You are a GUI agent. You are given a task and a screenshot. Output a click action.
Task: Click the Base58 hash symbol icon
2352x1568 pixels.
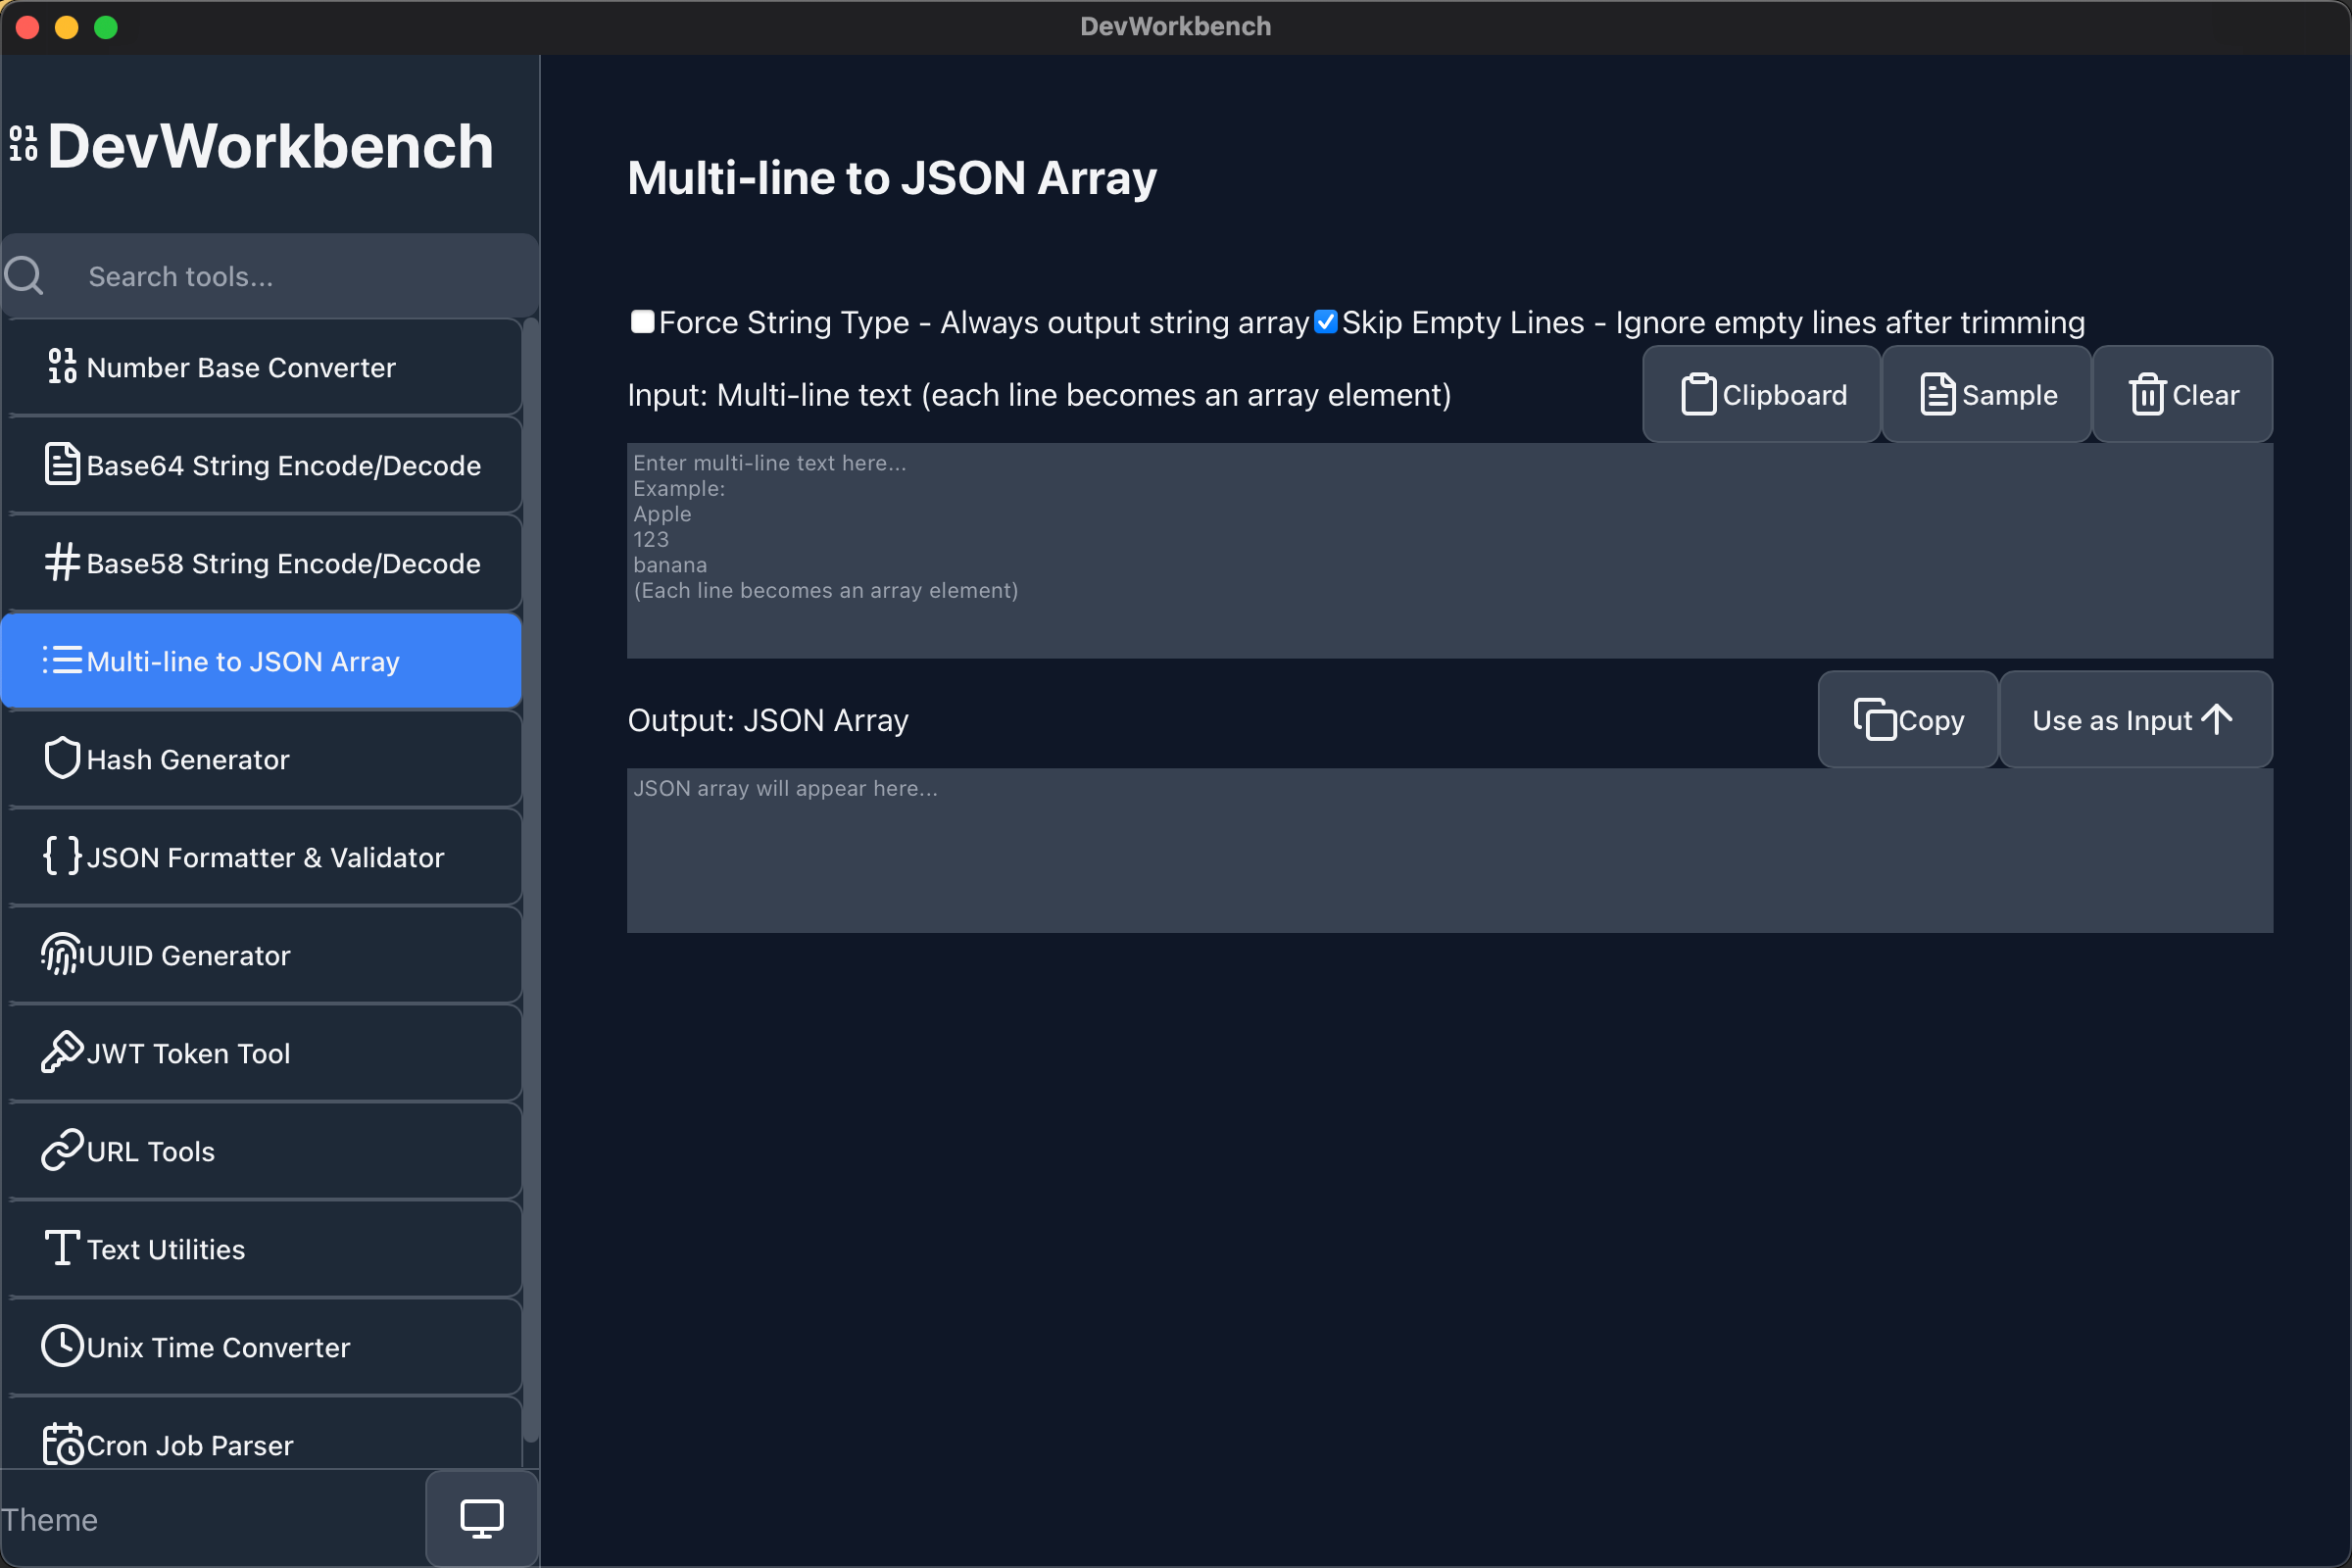tap(62, 562)
